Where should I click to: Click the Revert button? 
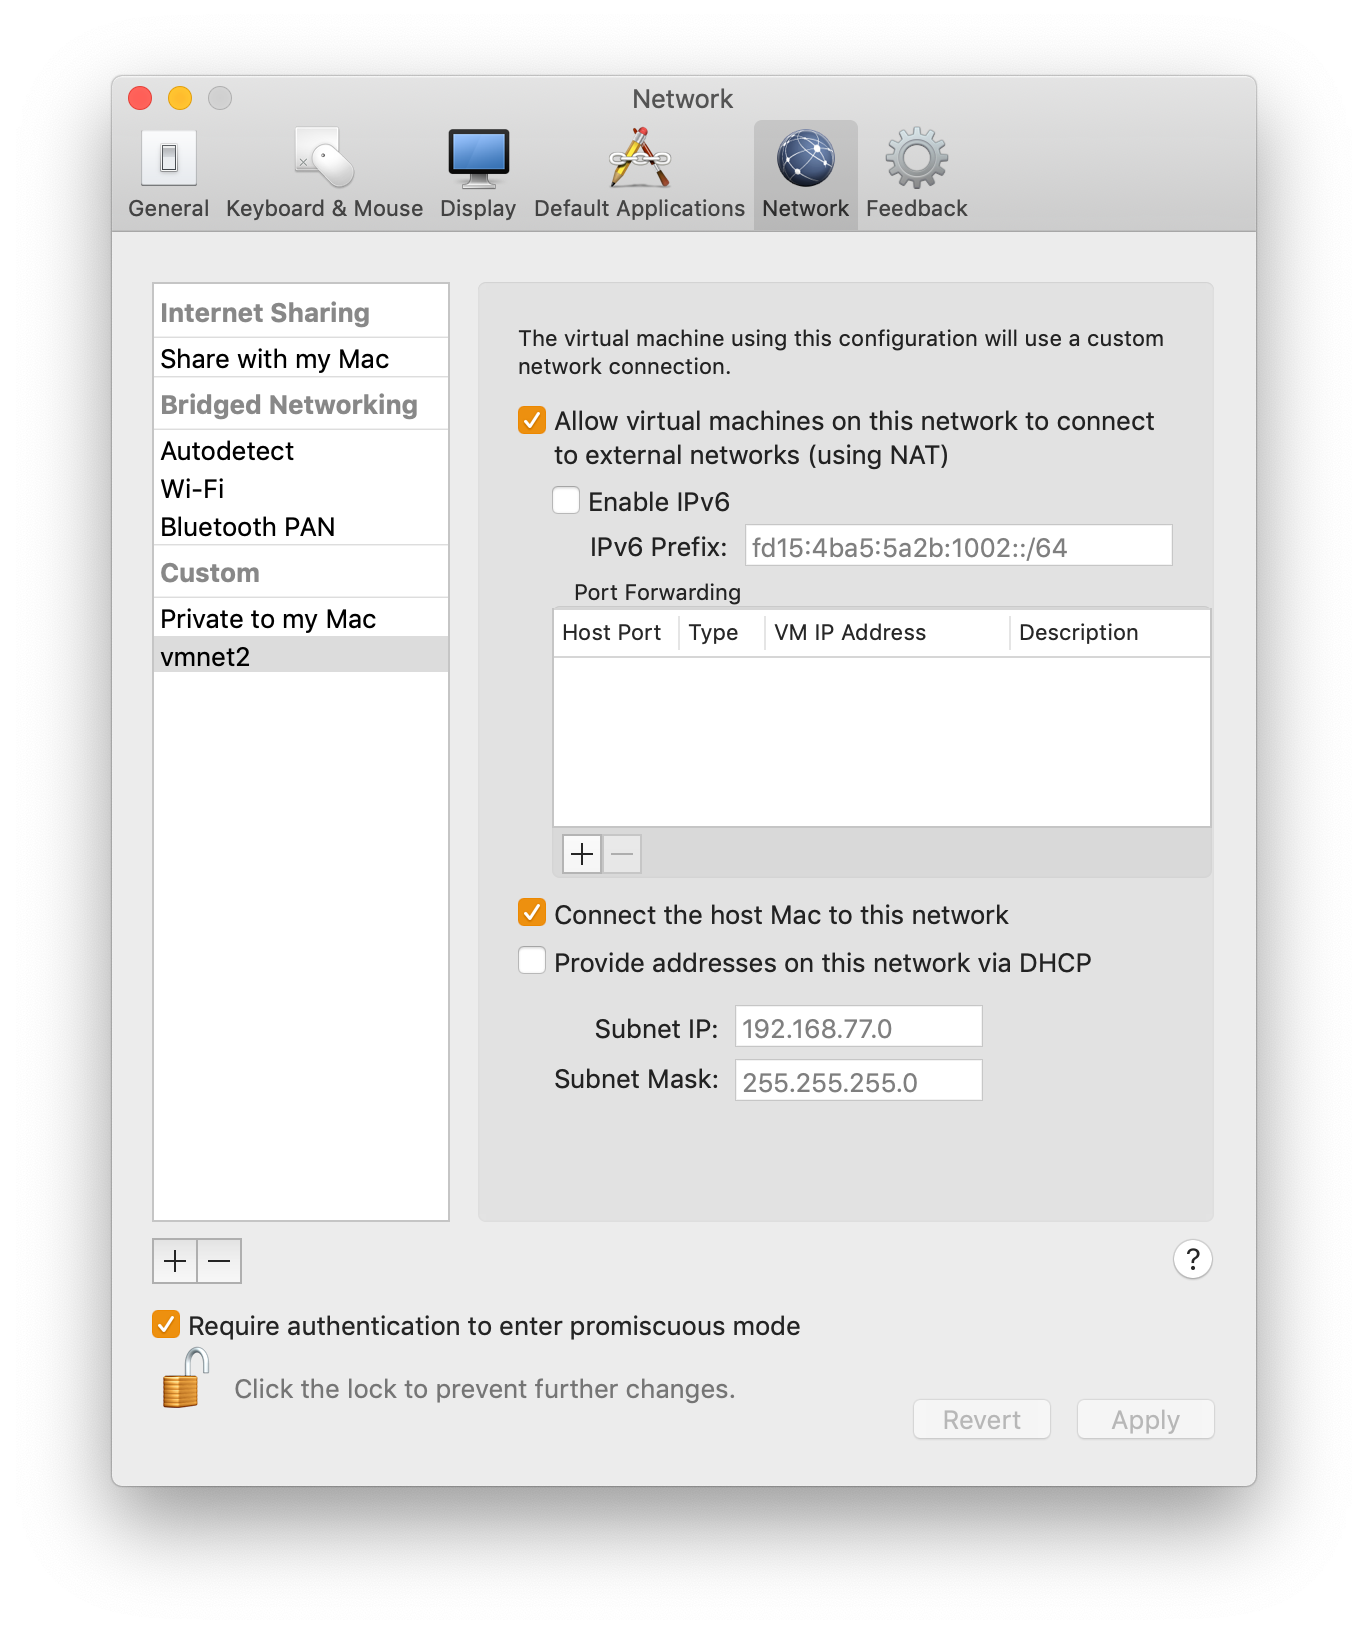pyautogui.click(x=982, y=1419)
